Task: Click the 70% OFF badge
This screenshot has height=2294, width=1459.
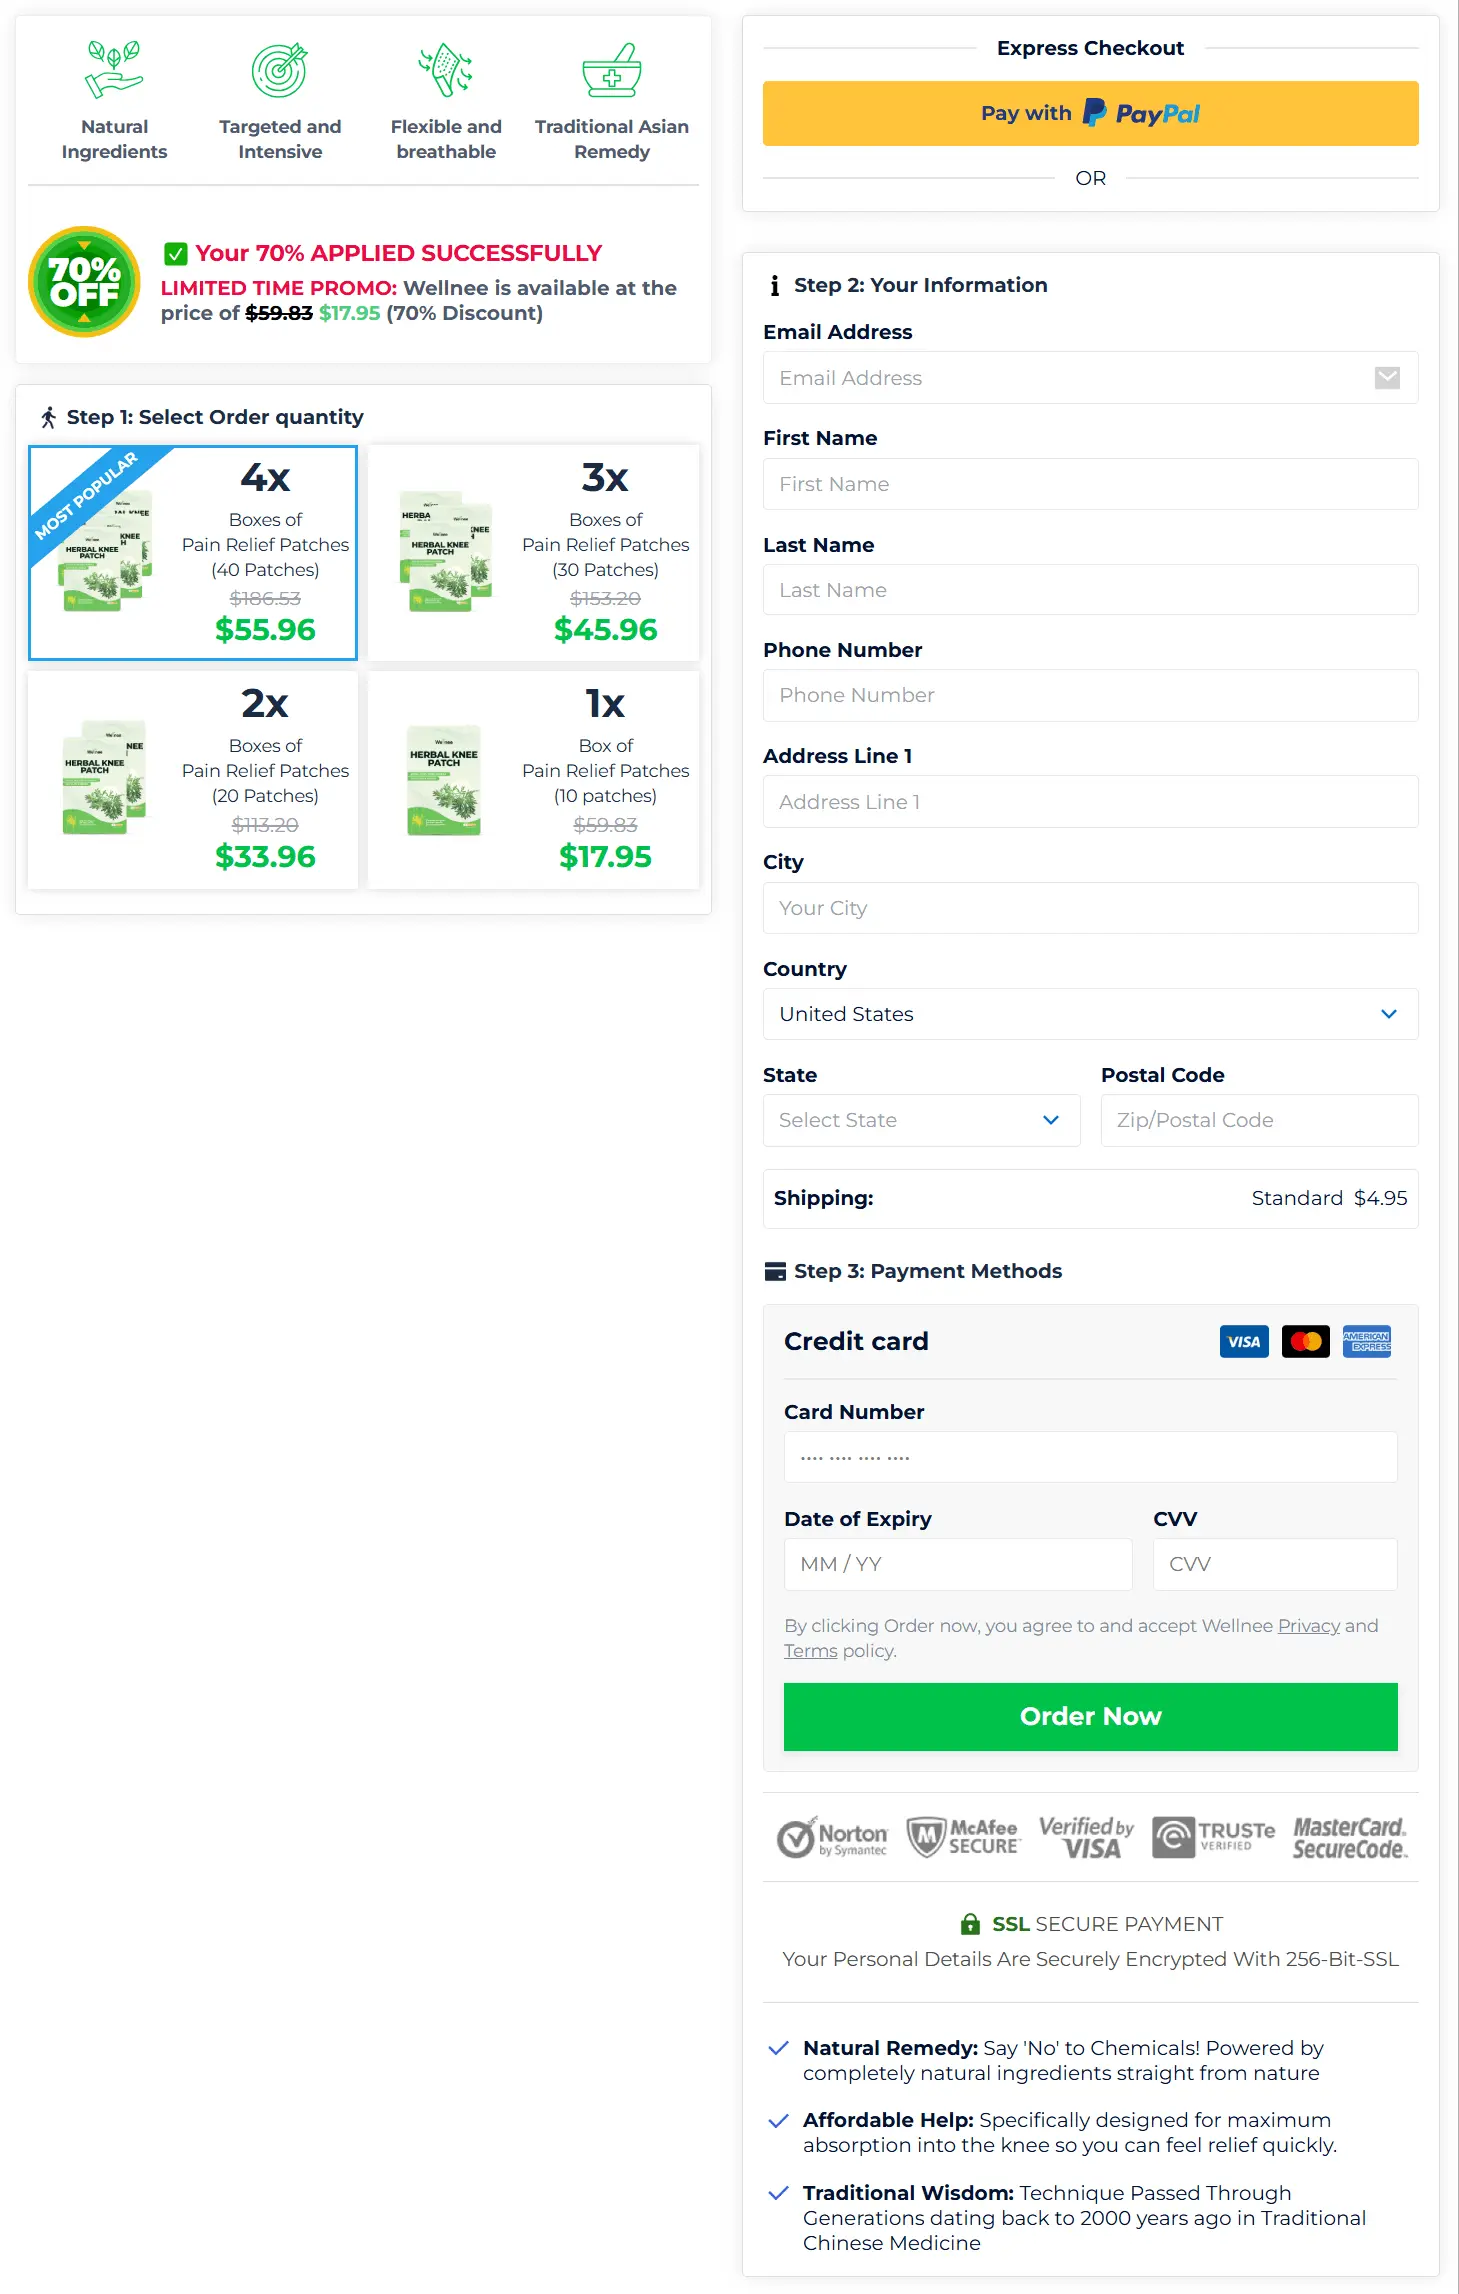Action: tap(85, 282)
